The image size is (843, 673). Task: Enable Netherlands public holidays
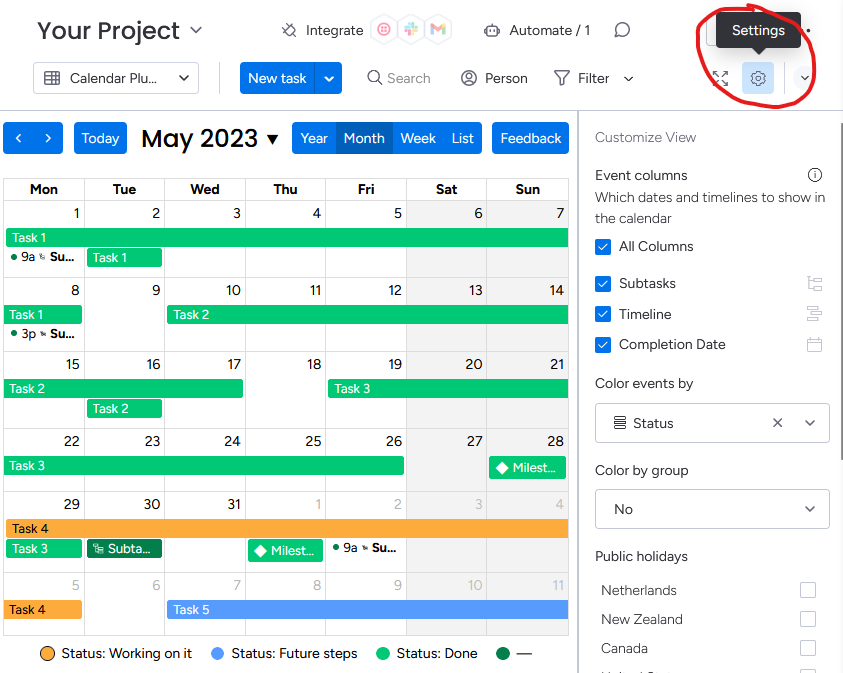(x=808, y=590)
